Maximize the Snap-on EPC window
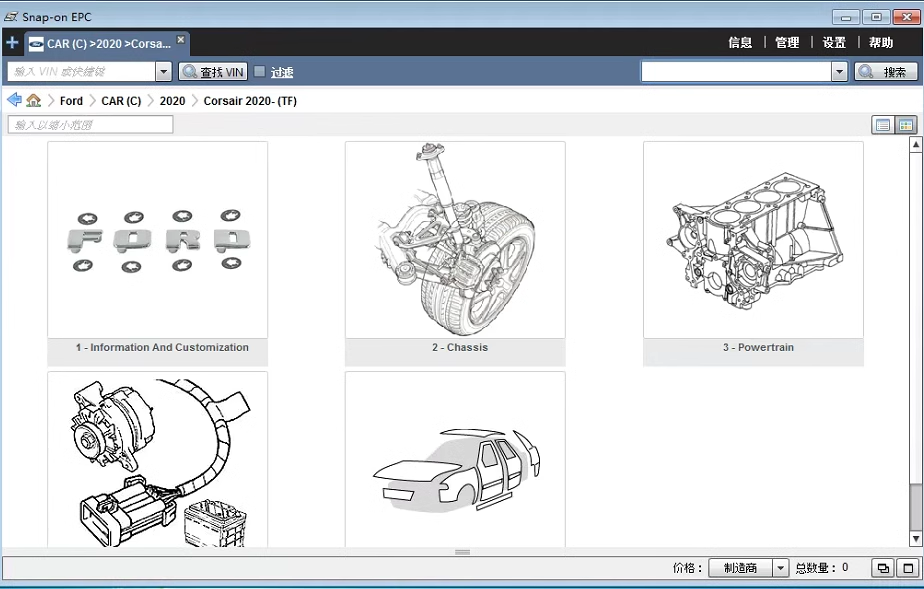 (876, 17)
